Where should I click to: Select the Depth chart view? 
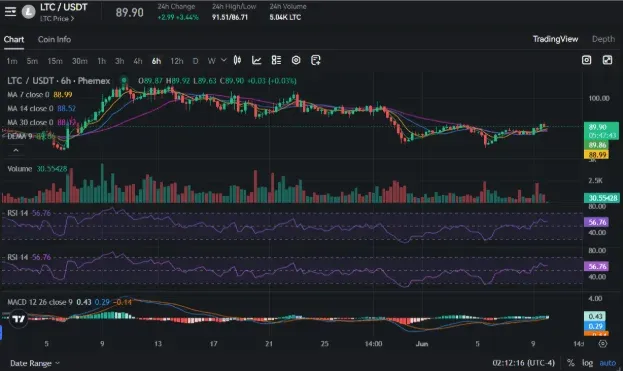[x=603, y=39]
